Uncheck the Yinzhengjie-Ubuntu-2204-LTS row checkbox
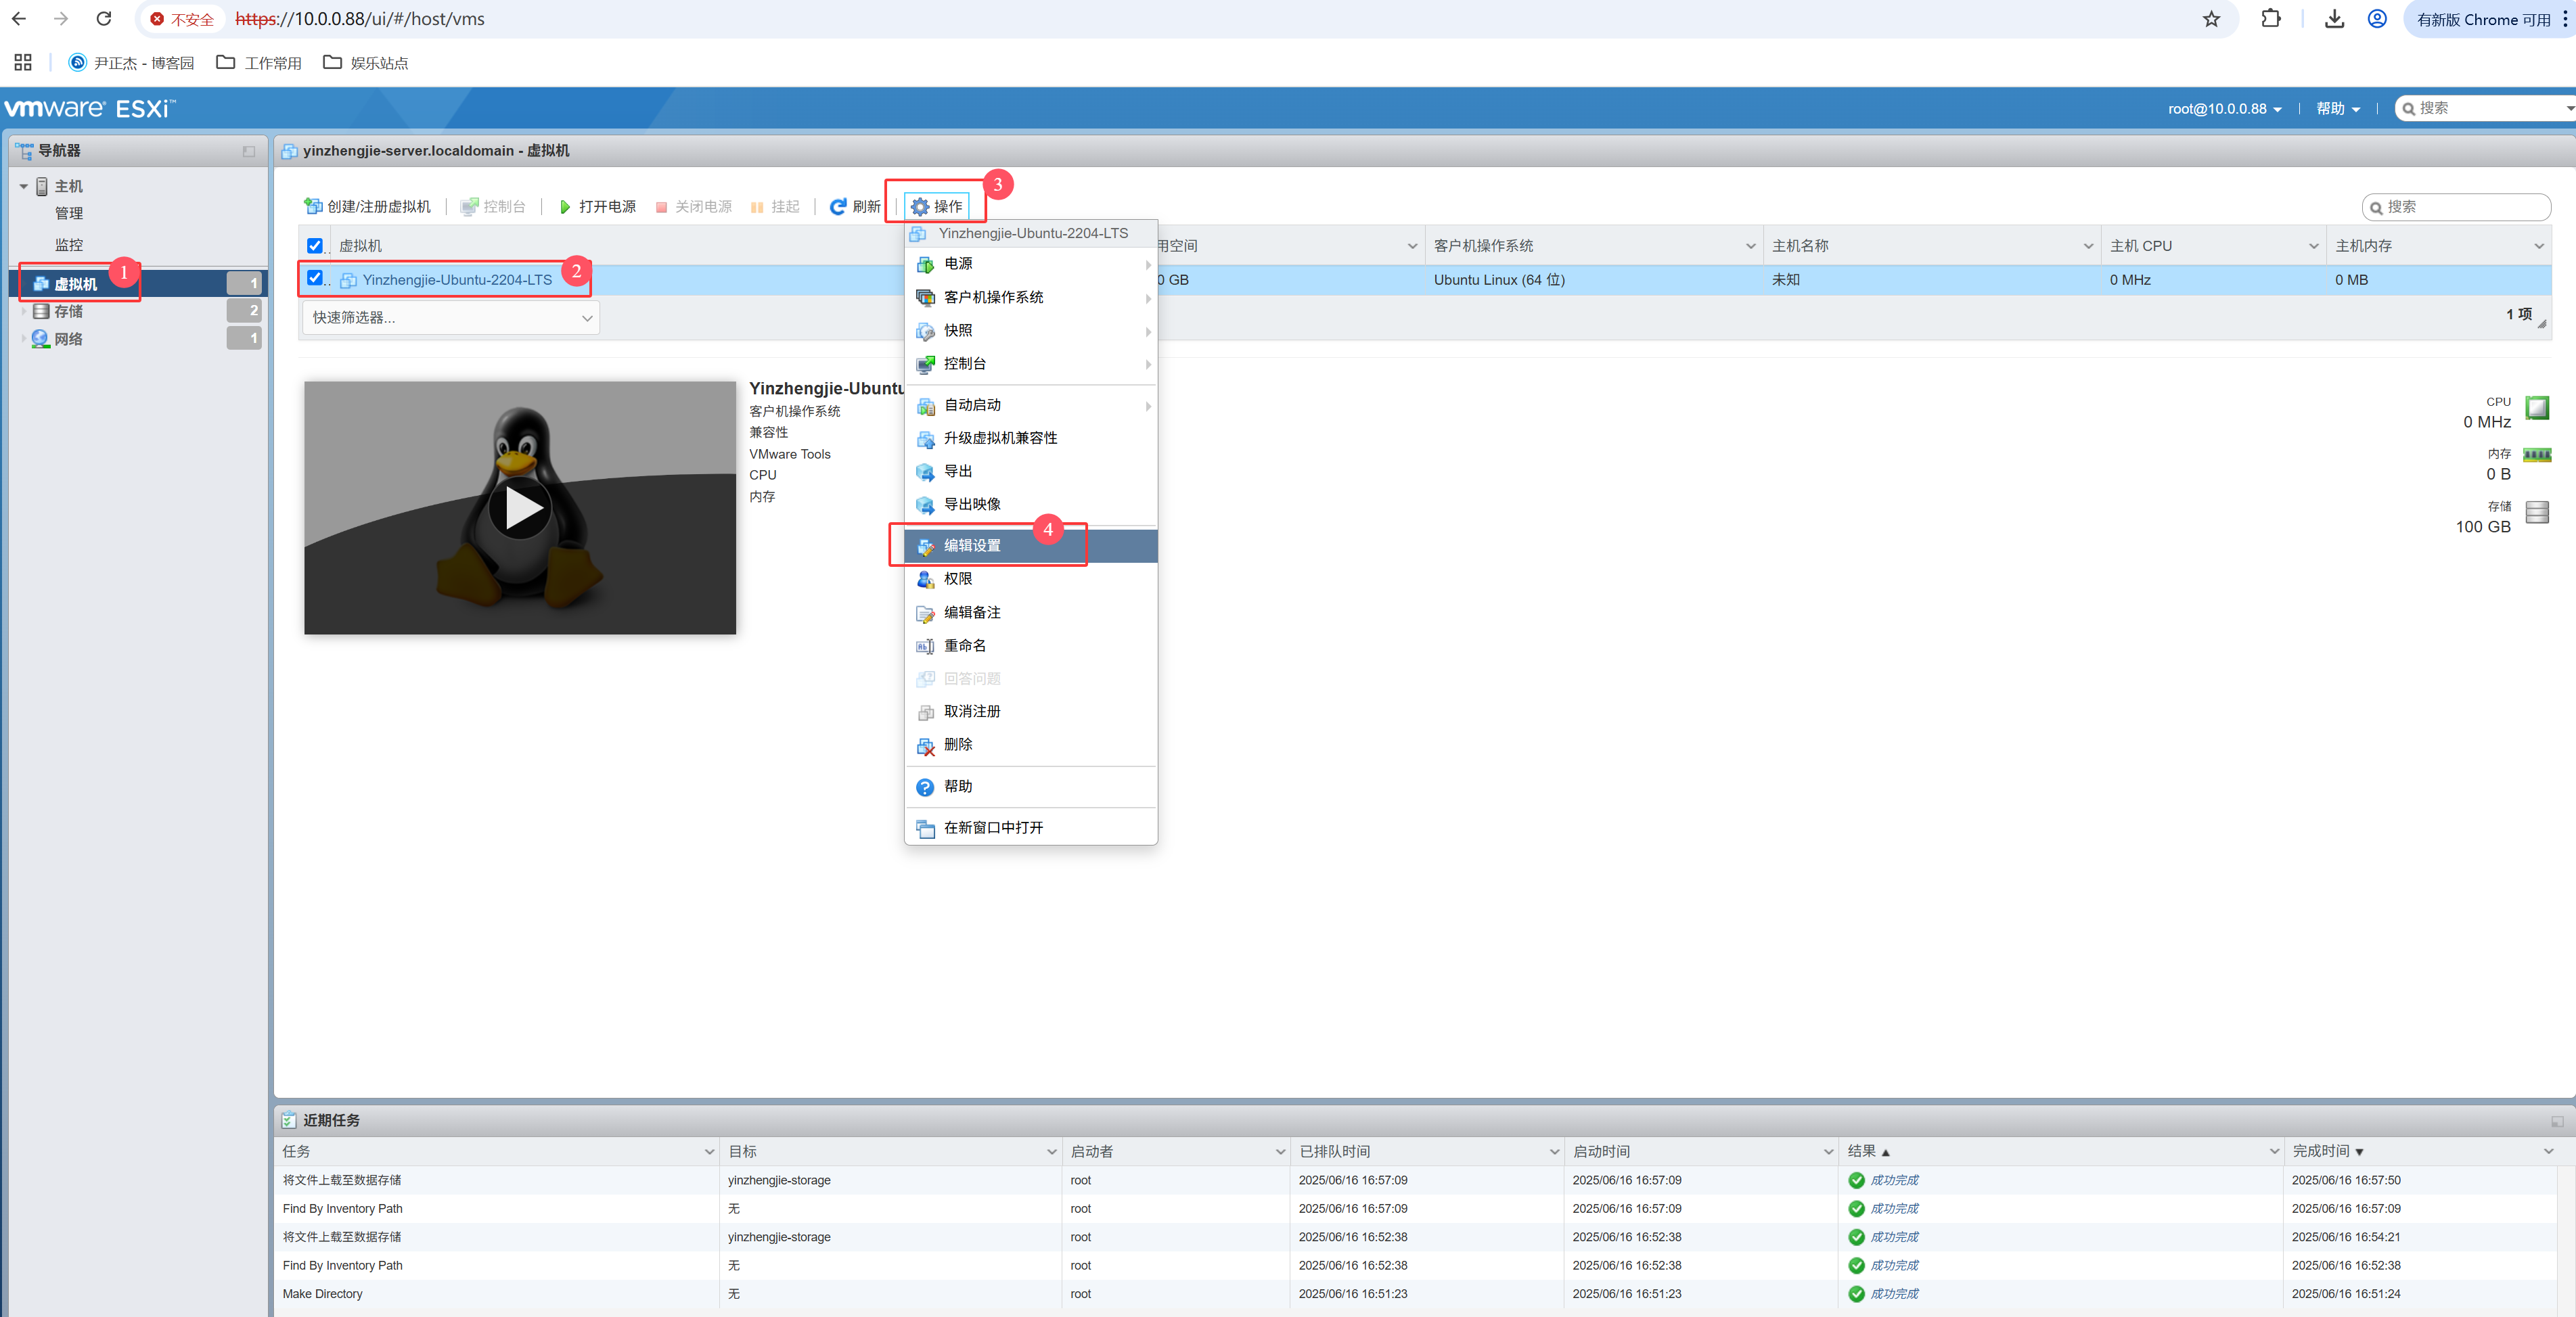The width and height of the screenshot is (2576, 1317). coord(315,278)
